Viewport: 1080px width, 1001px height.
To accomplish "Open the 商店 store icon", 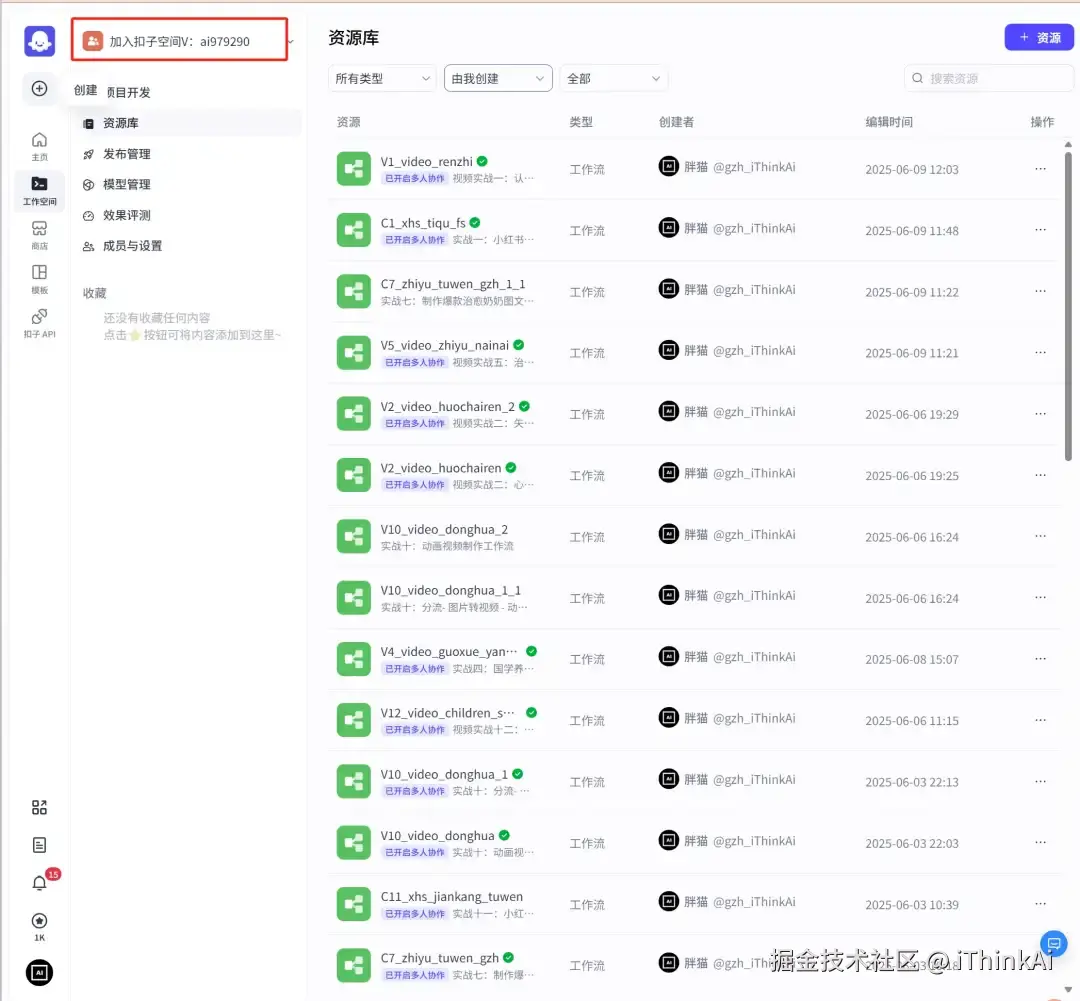I will (x=39, y=235).
